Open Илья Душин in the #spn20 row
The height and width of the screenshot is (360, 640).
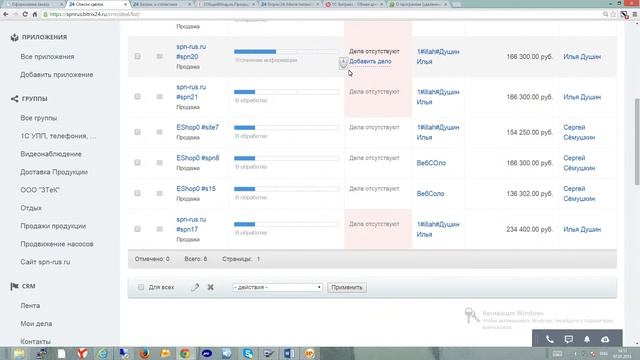[x=582, y=56]
